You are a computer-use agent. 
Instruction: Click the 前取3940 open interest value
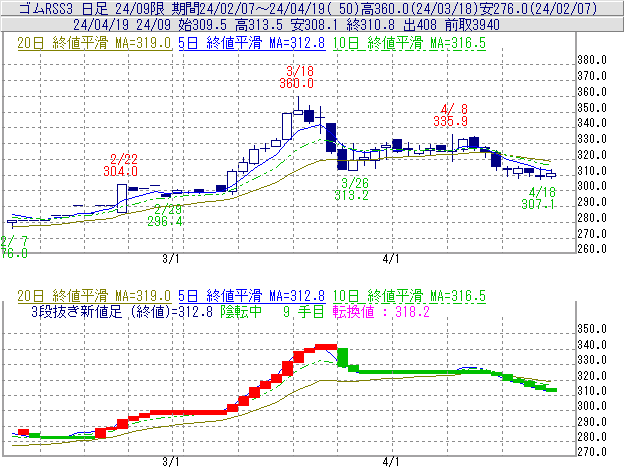(472, 25)
